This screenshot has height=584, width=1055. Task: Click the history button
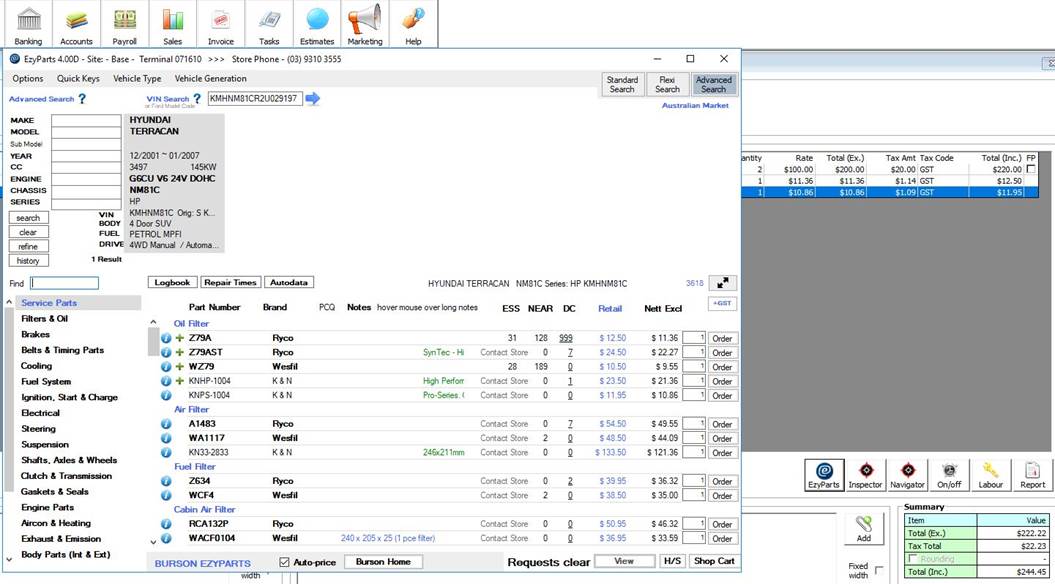tap(28, 261)
